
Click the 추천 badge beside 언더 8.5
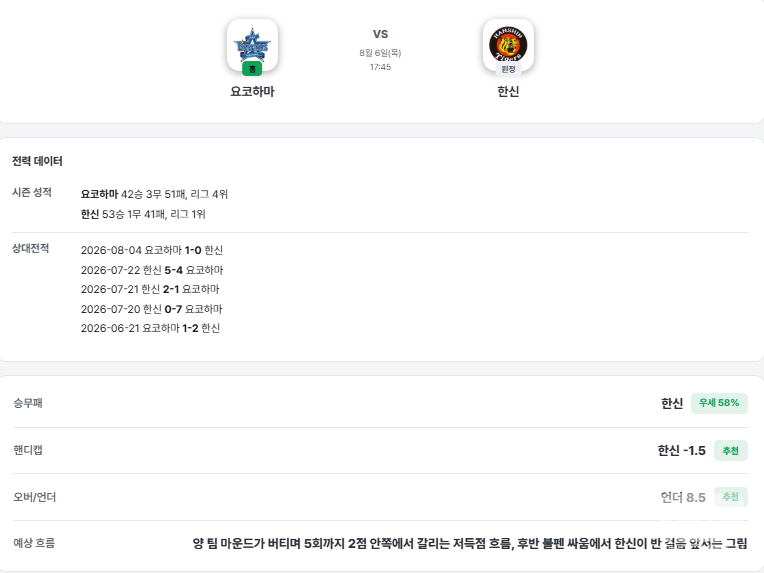click(731, 497)
